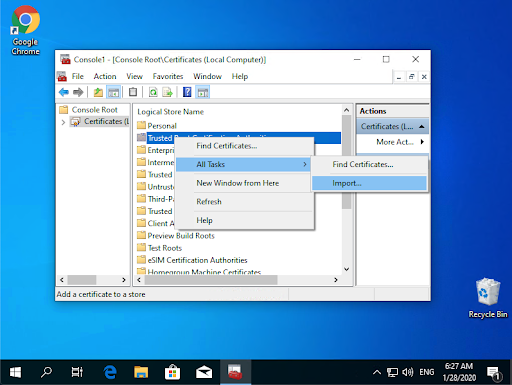Open the Mail app from the taskbar
The image size is (512, 385).
pyautogui.click(x=204, y=372)
